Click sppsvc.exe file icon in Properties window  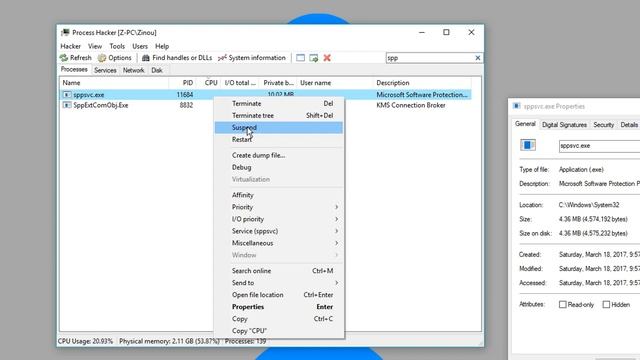pyautogui.click(x=528, y=145)
